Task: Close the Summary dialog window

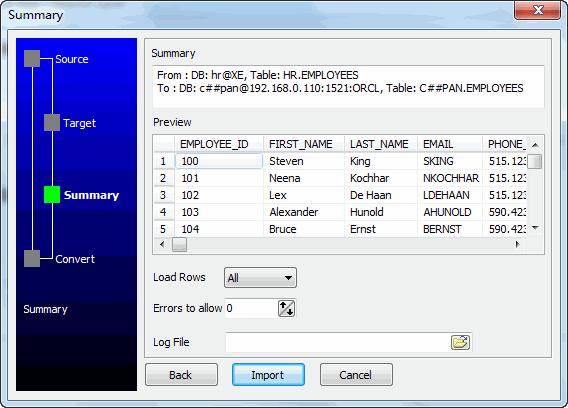Action: pos(538,10)
